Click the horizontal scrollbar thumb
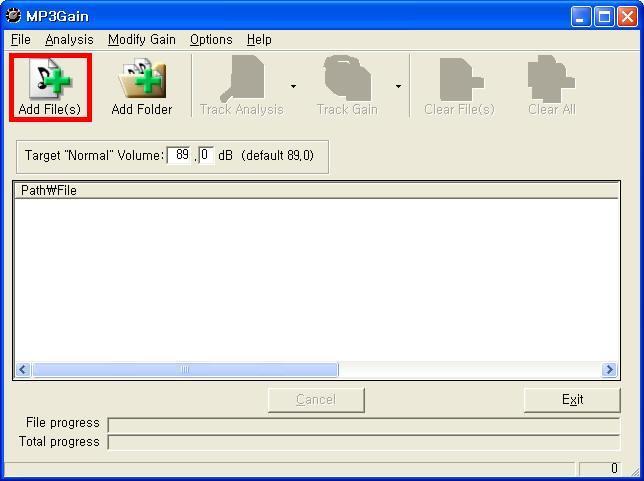Image resolution: width=644 pixels, height=481 pixels. click(185, 369)
